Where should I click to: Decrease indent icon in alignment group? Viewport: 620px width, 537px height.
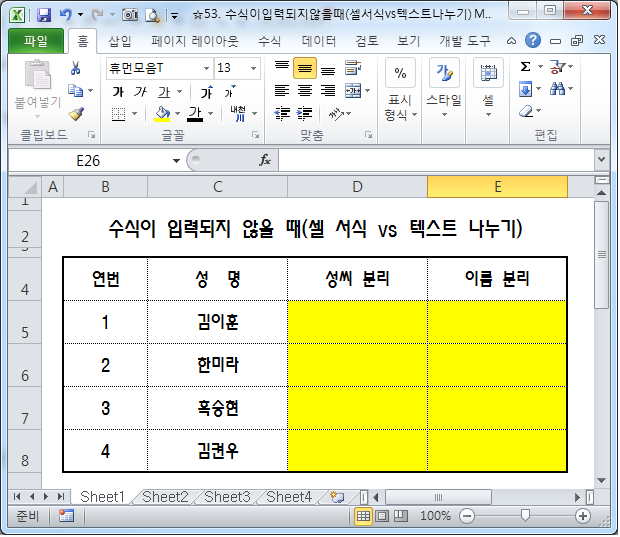(x=282, y=114)
